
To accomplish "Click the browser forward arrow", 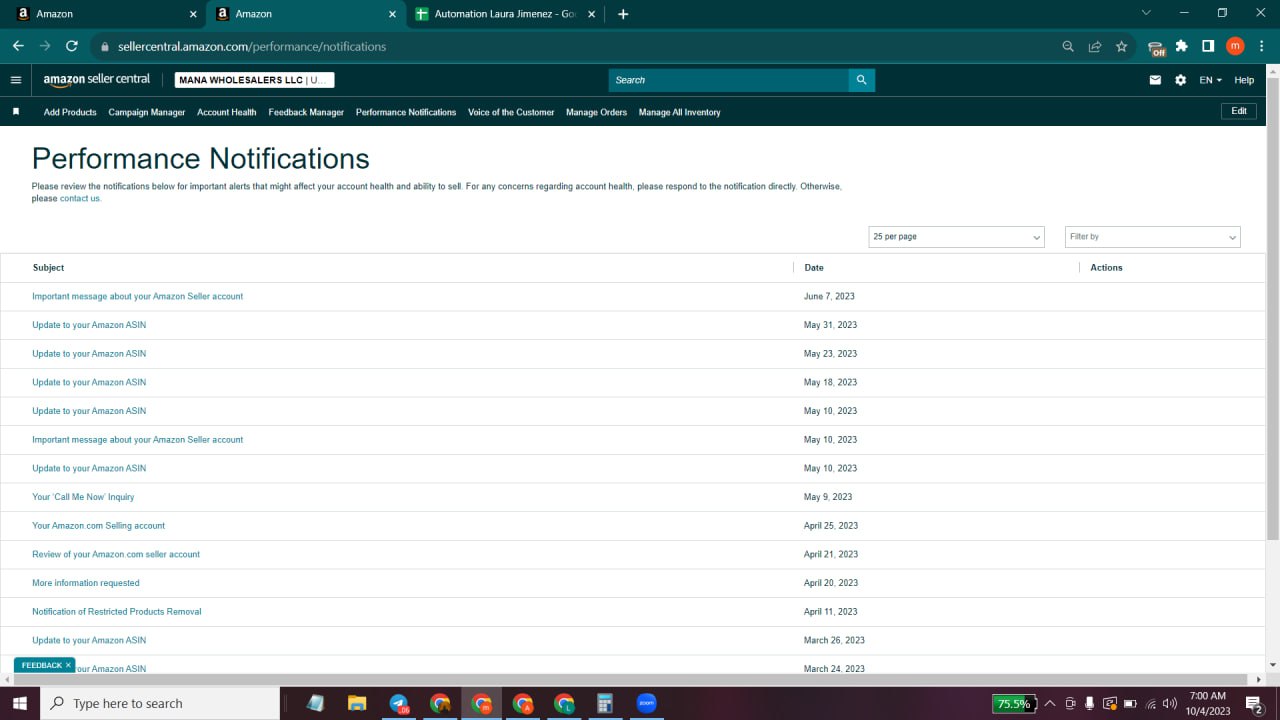I will click(45, 46).
